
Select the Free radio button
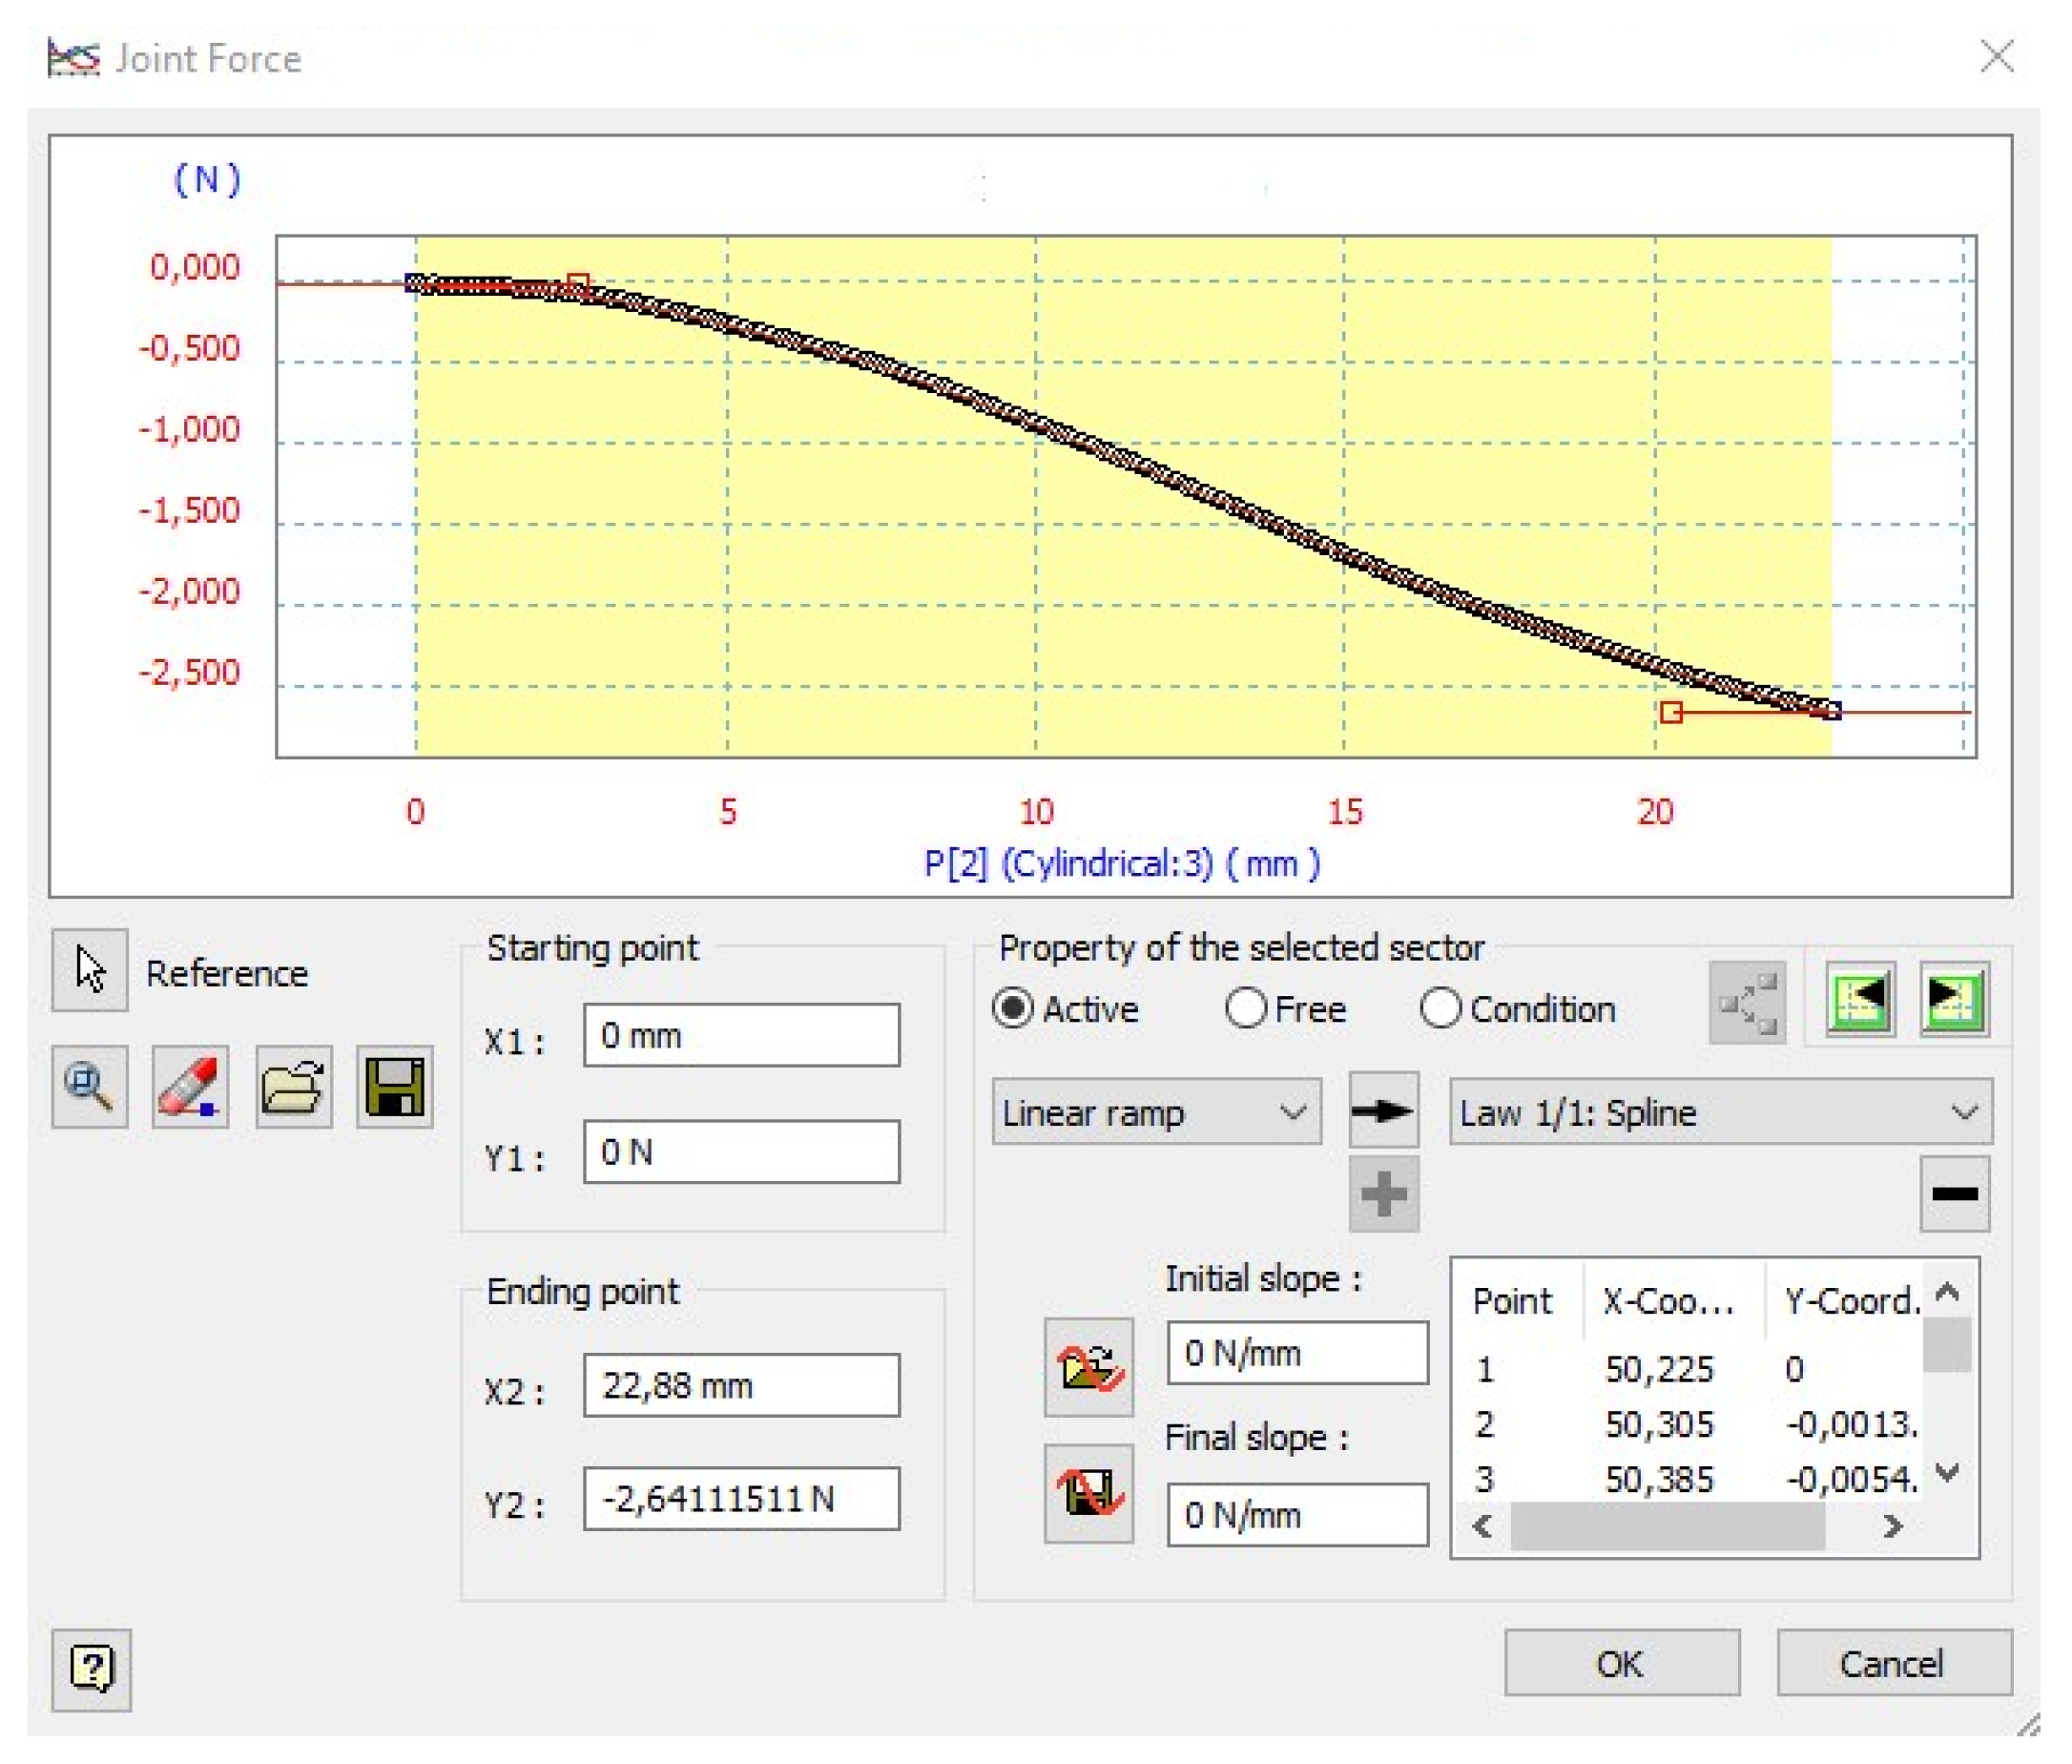(1246, 1010)
